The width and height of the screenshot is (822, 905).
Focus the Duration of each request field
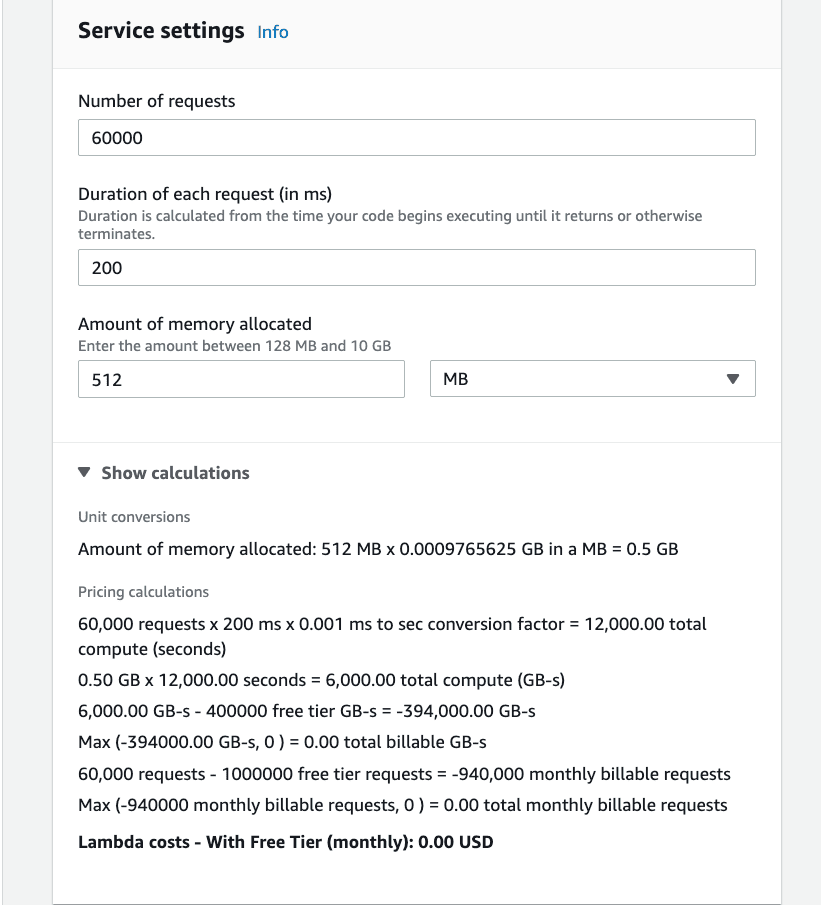coord(417,267)
